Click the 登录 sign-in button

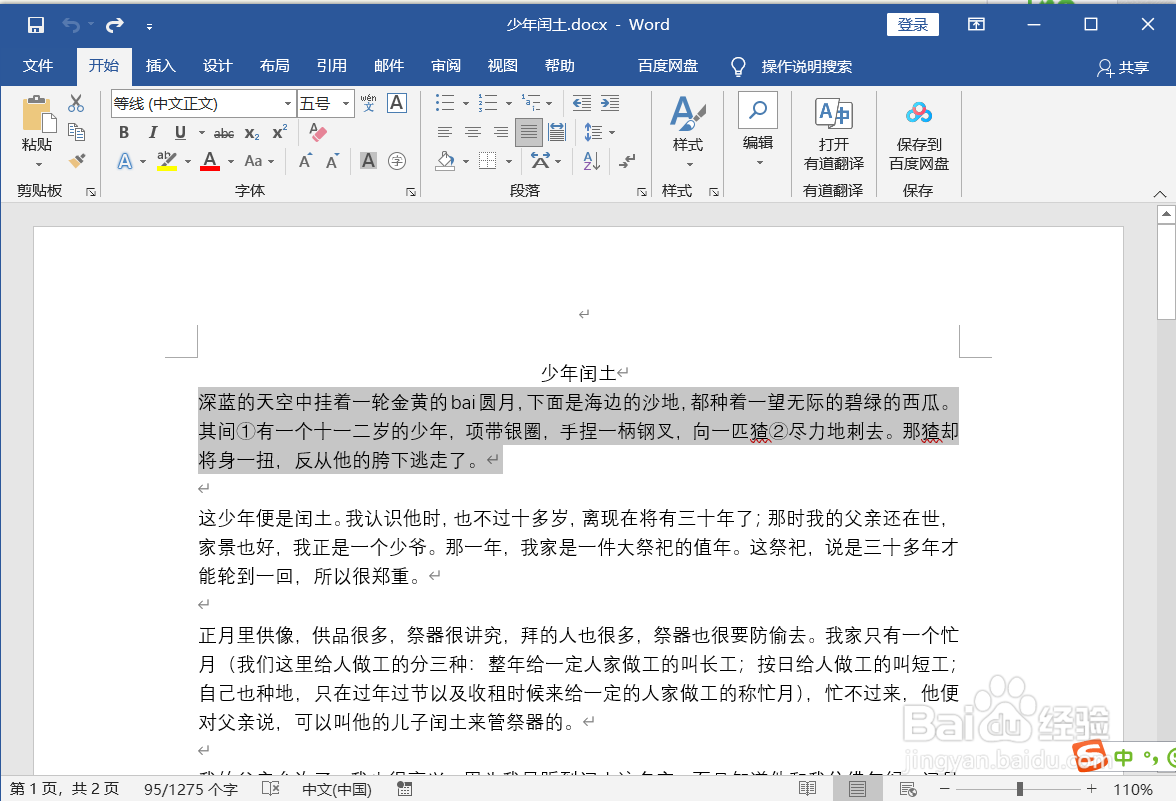click(x=912, y=24)
